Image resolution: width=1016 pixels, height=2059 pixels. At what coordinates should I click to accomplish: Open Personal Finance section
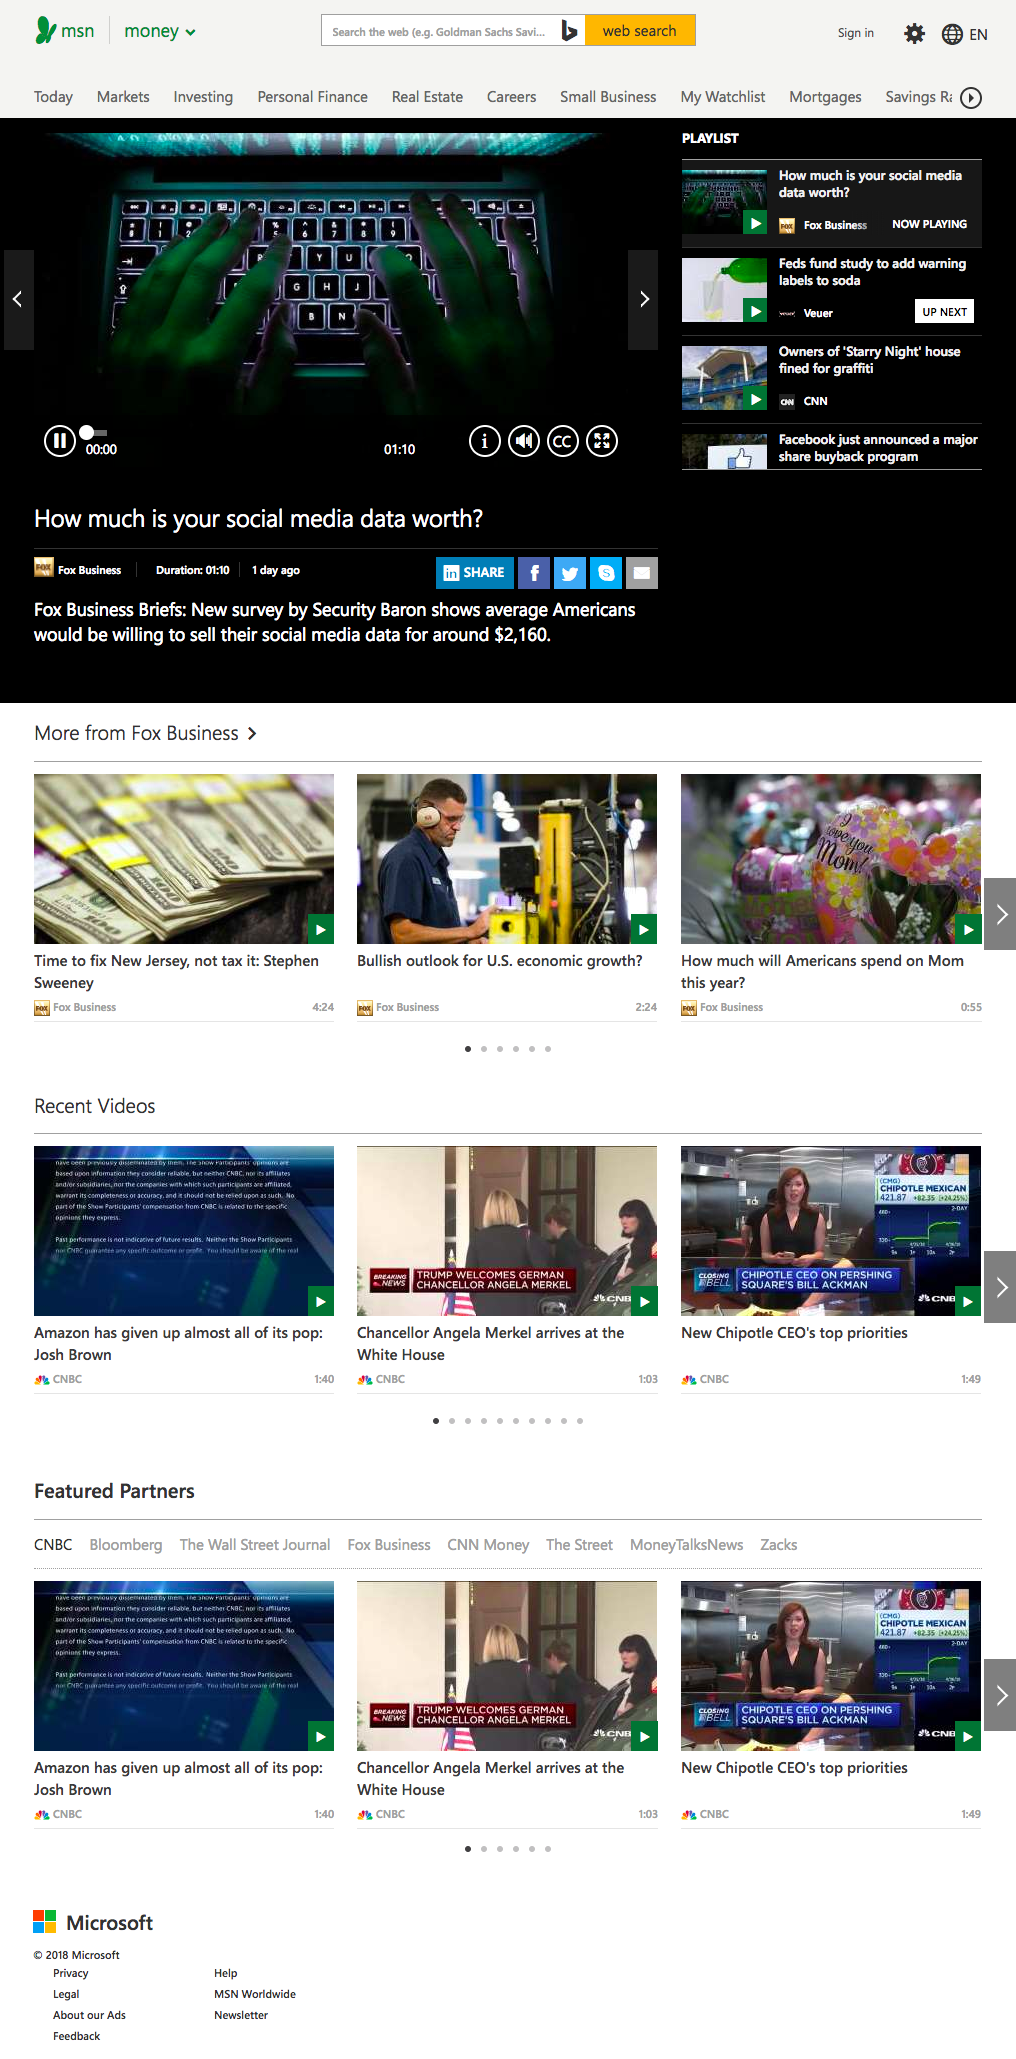[312, 97]
